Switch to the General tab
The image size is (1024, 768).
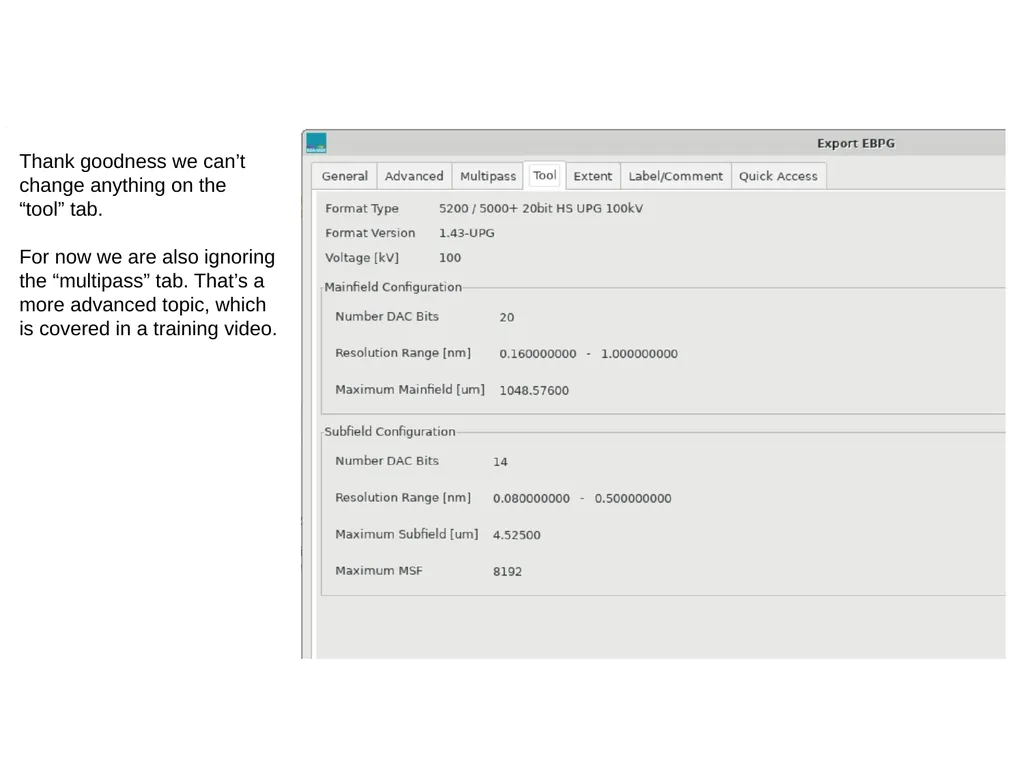[x=345, y=176]
